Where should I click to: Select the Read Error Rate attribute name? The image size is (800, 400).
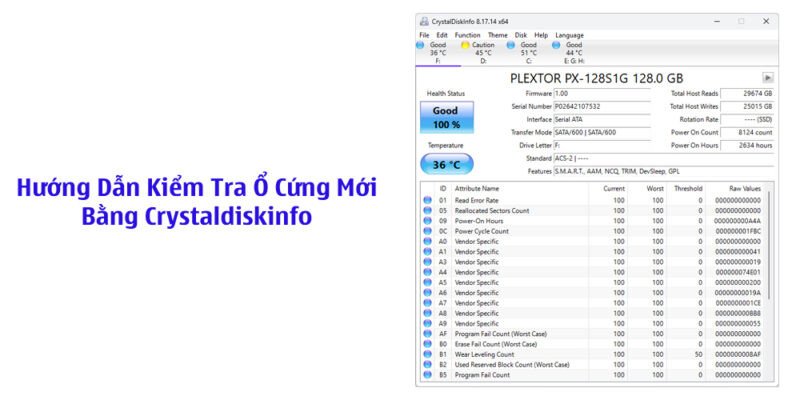[x=477, y=201]
